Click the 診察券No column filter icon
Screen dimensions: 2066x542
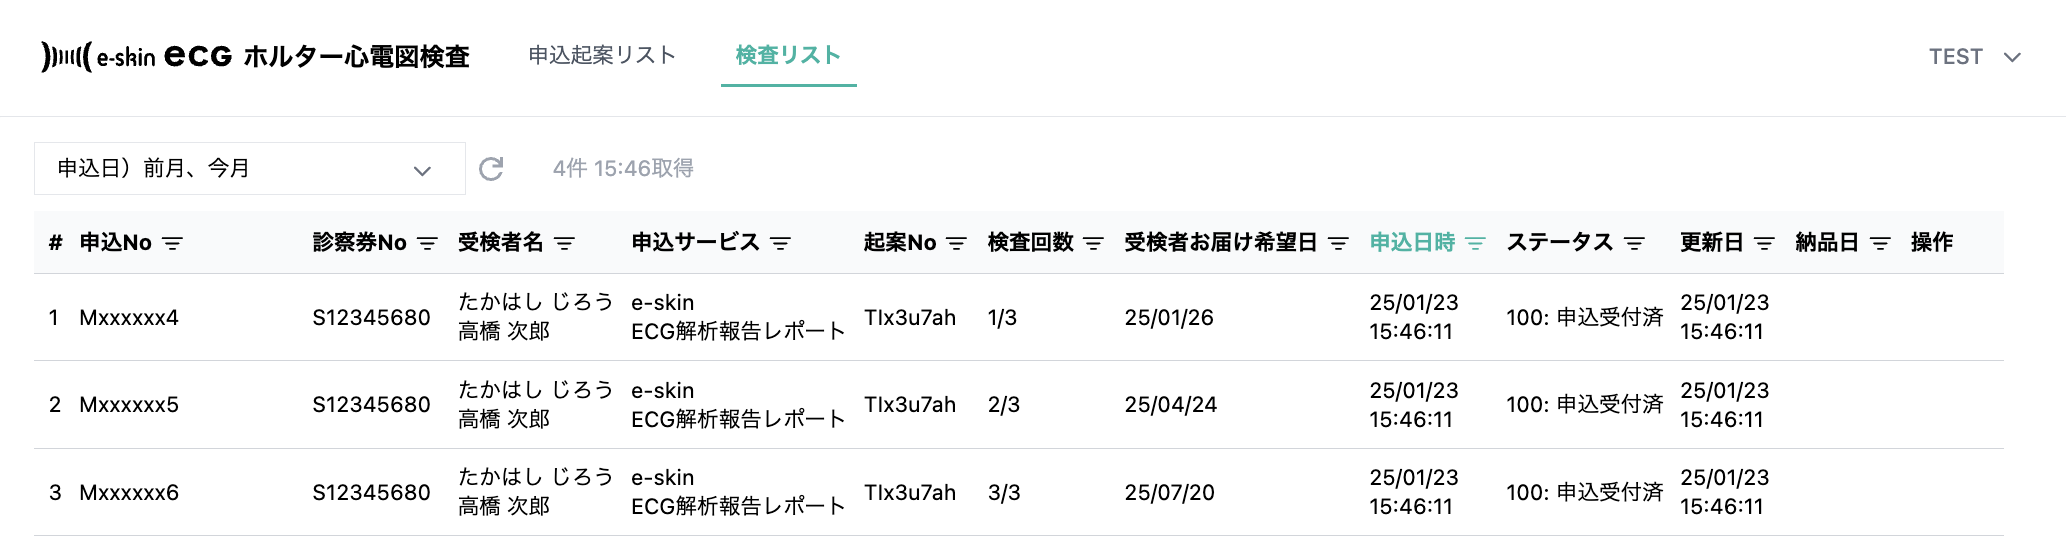(x=427, y=243)
